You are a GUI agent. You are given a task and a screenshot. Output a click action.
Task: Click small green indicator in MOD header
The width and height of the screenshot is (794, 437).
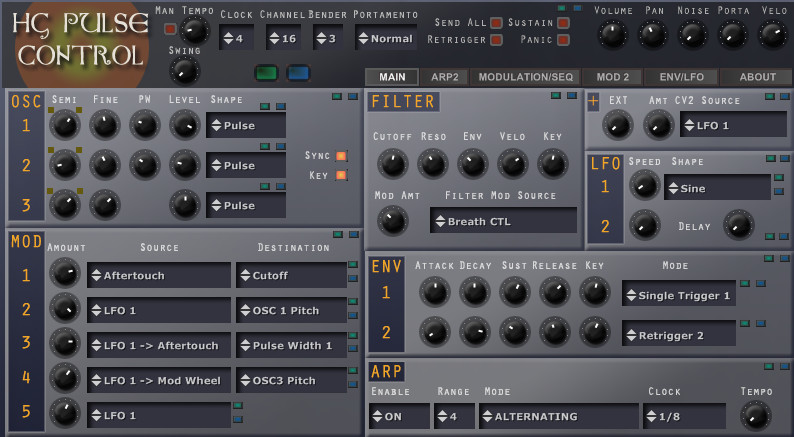coord(338,234)
